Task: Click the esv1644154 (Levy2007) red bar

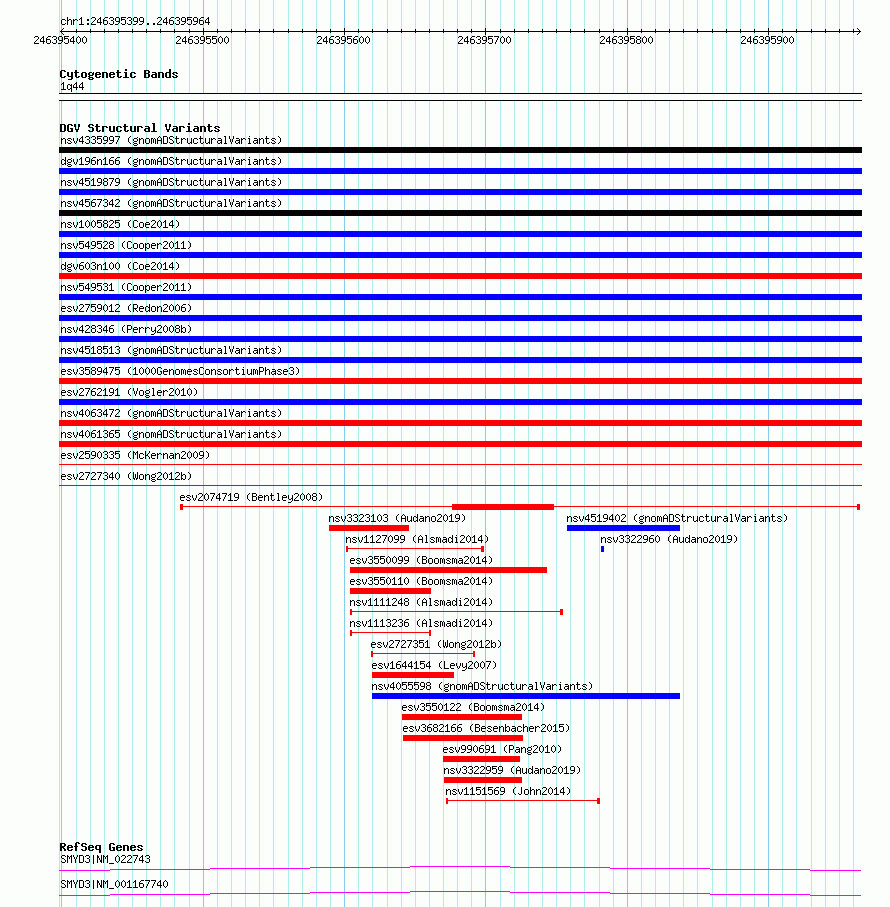Action: (413, 675)
